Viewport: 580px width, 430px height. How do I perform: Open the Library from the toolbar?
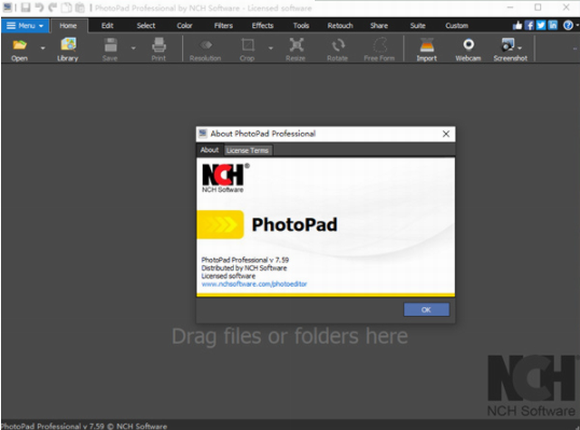(68, 49)
